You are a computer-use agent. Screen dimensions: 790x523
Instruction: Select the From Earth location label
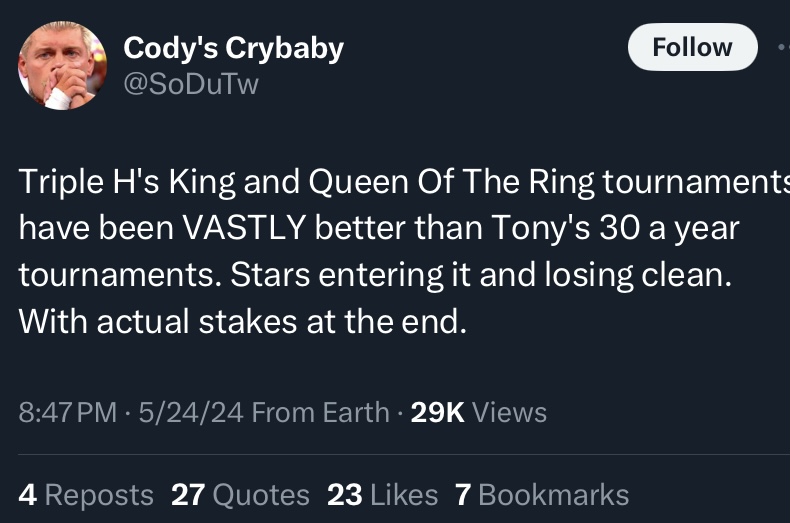[x=320, y=412]
